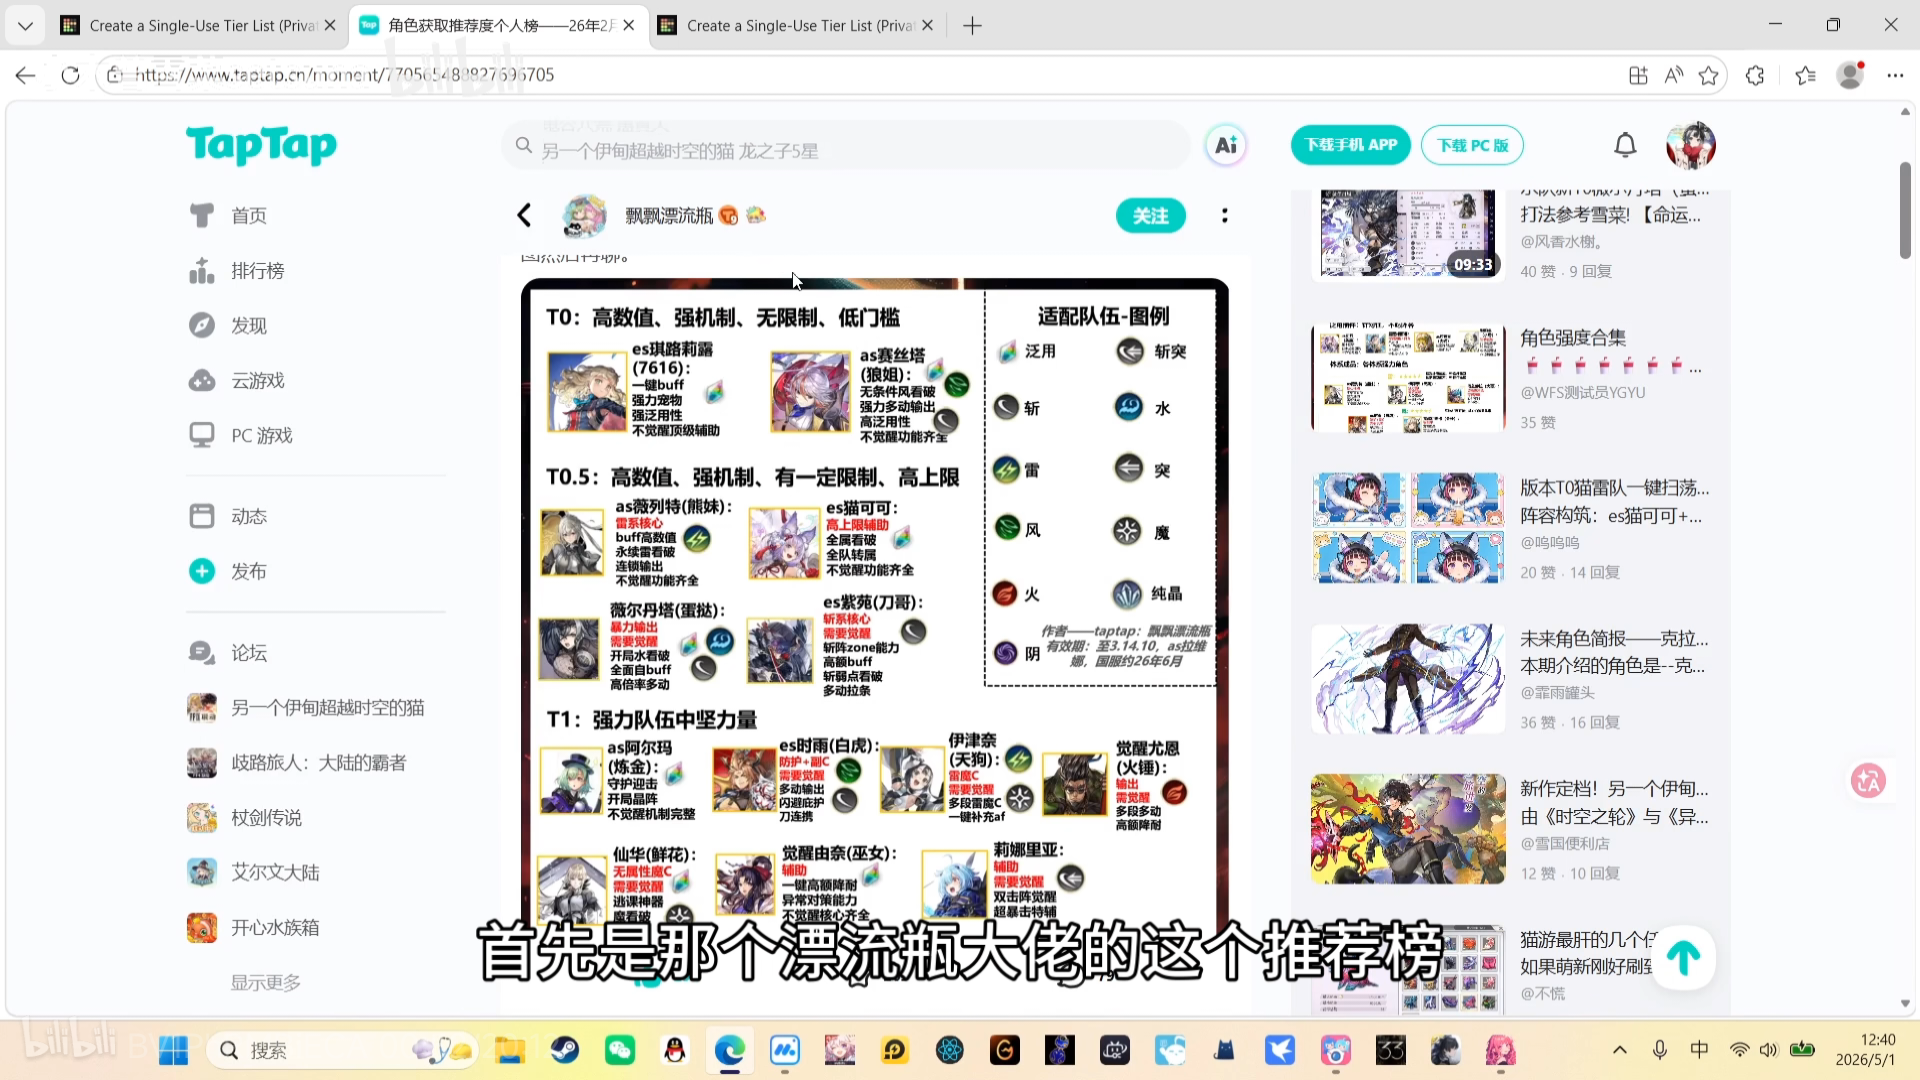
Task: Open author 飘飘漂流瓶 avatar
Action: click(x=584, y=216)
